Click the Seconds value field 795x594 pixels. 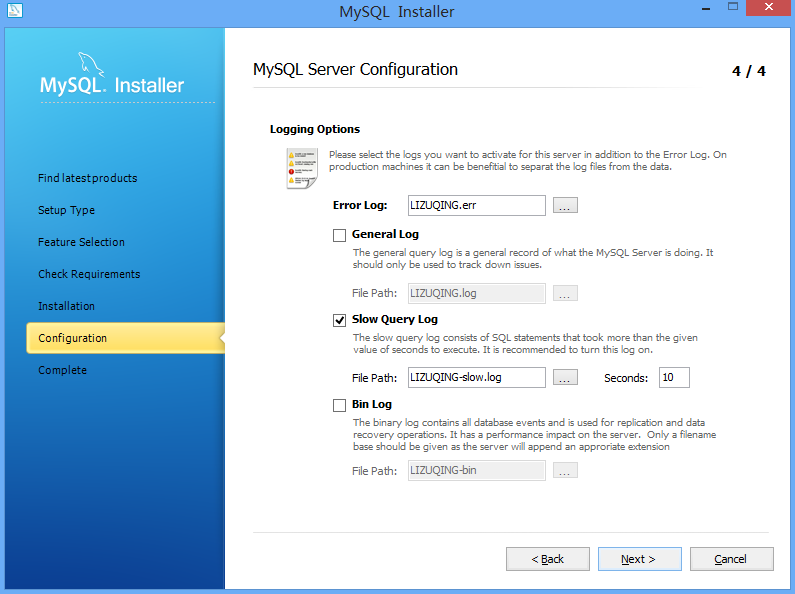pyautogui.click(x=674, y=378)
